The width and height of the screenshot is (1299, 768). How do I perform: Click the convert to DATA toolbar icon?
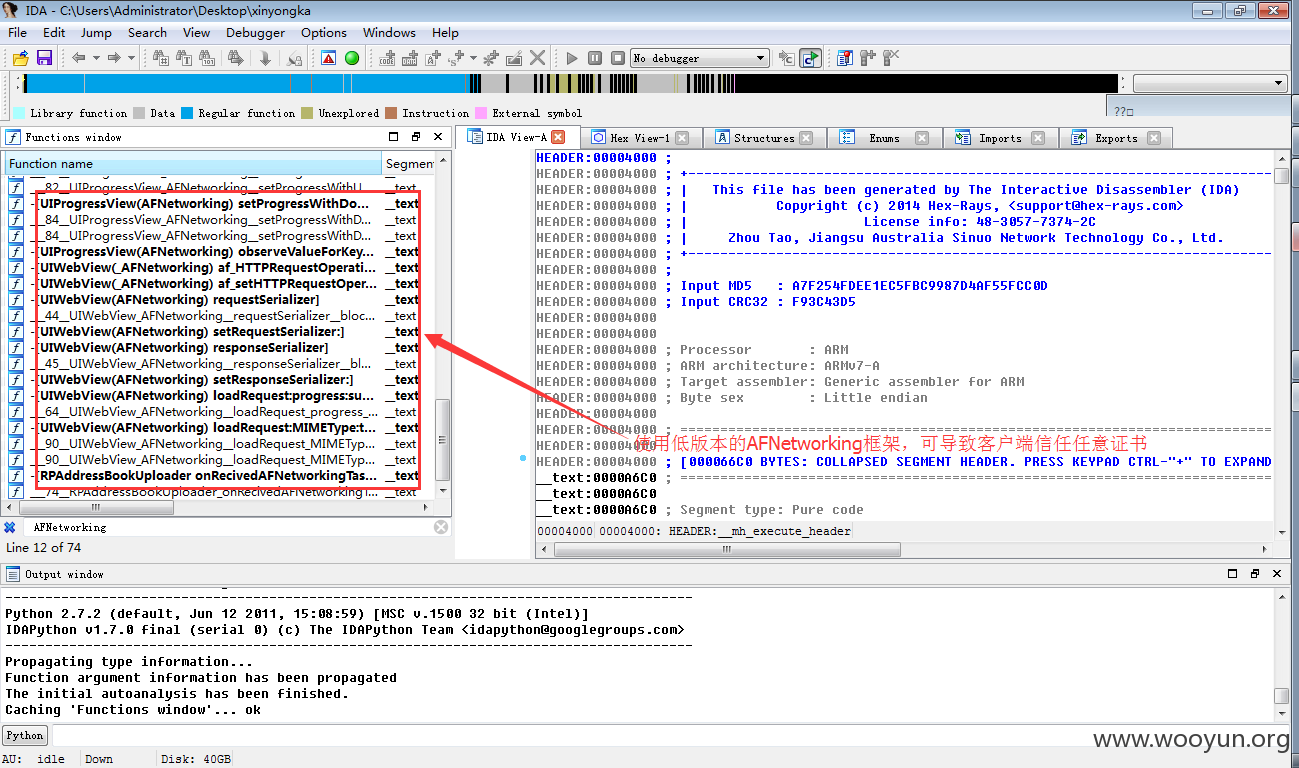410,58
